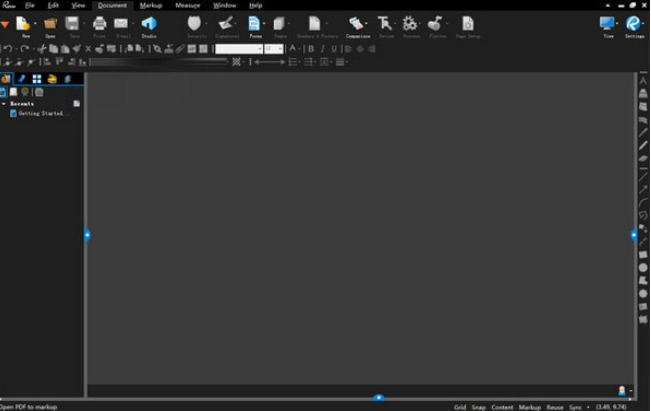651x411 pixels.
Task: Open the font name dropdown box
Action: 239,48
